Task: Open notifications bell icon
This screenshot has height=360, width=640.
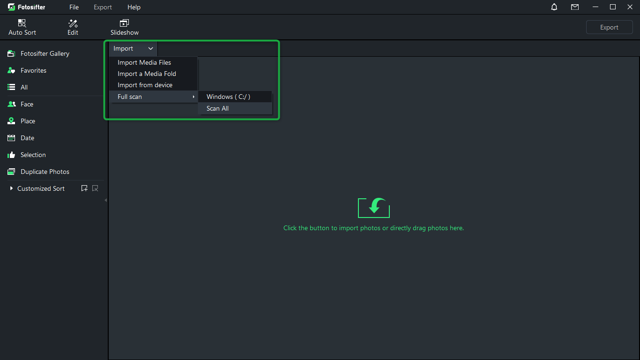Action: coord(554,7)
